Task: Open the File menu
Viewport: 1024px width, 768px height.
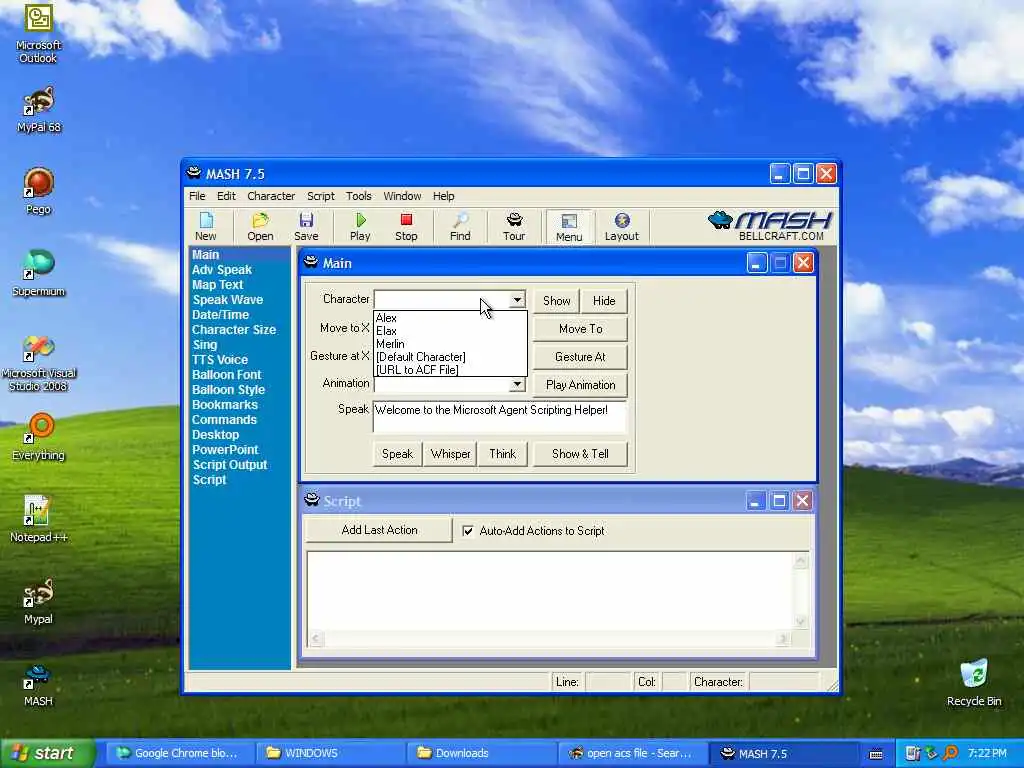Action: coord(197,196)
